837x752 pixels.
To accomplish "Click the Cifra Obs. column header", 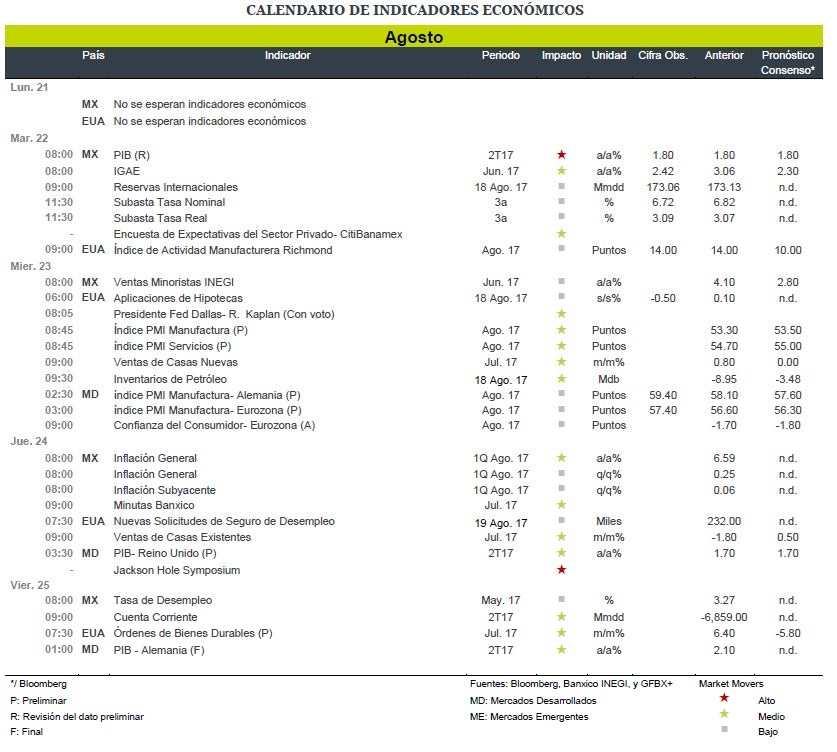I will pos(662,56).
